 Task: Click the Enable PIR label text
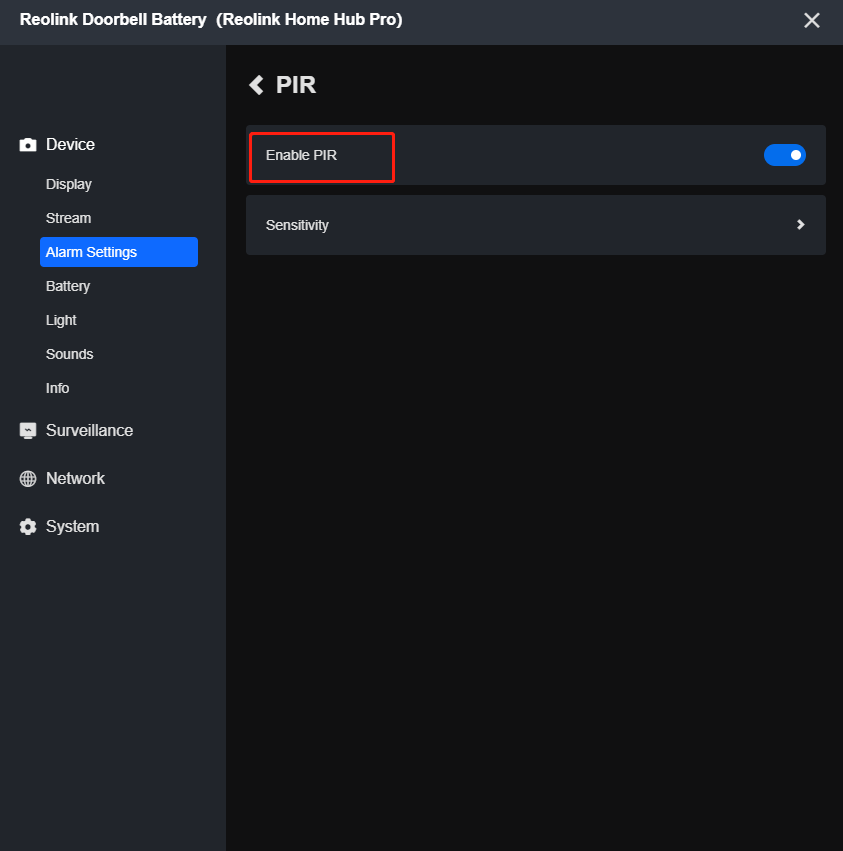click(x=301, y=155)
